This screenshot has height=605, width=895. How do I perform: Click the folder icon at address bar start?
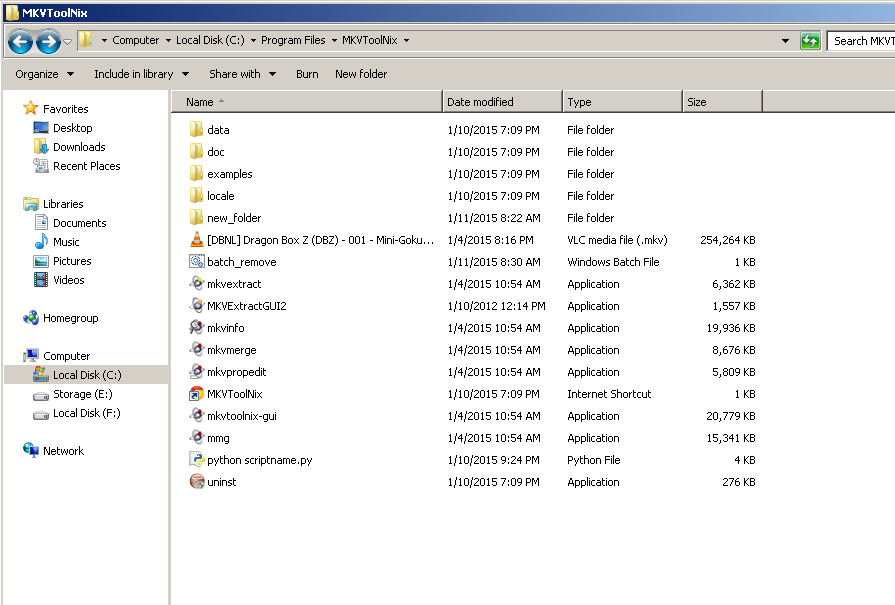(x=86, y=40)
